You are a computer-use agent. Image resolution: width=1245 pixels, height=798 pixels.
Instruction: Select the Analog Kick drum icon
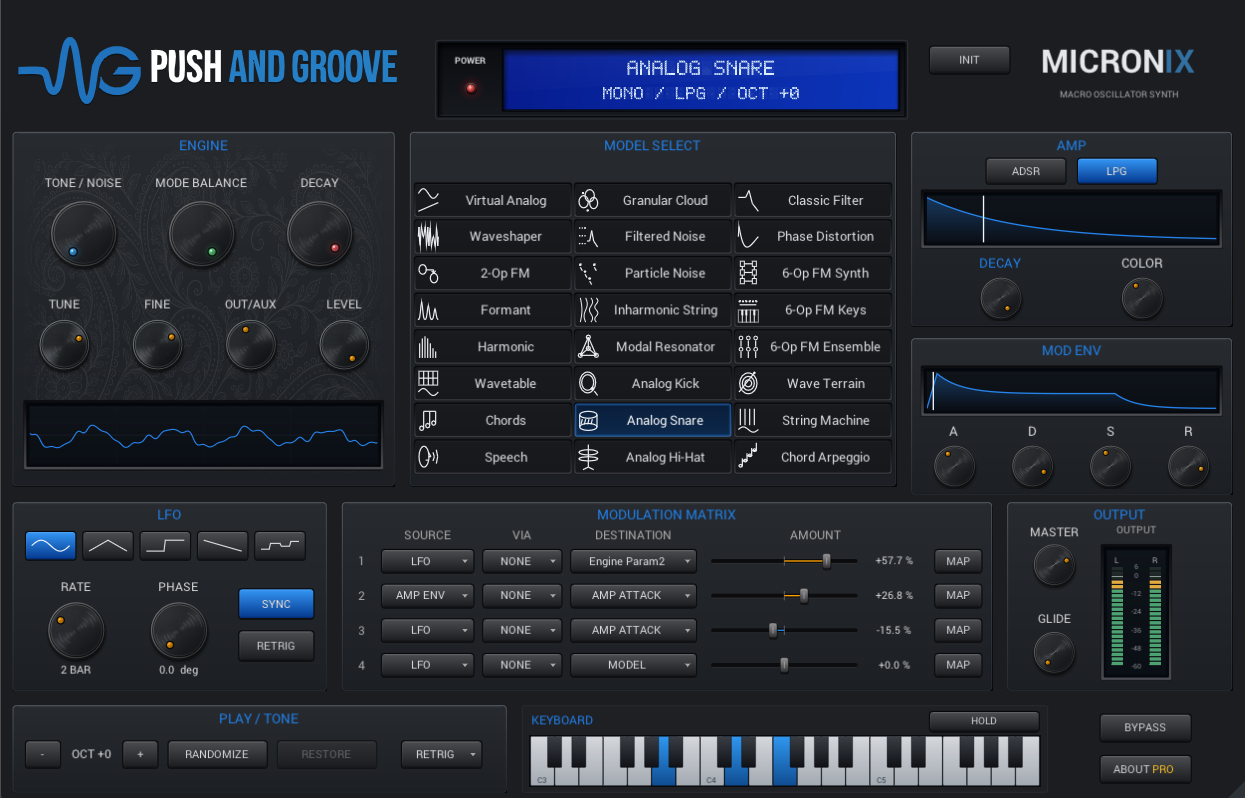tap(588, 383)
